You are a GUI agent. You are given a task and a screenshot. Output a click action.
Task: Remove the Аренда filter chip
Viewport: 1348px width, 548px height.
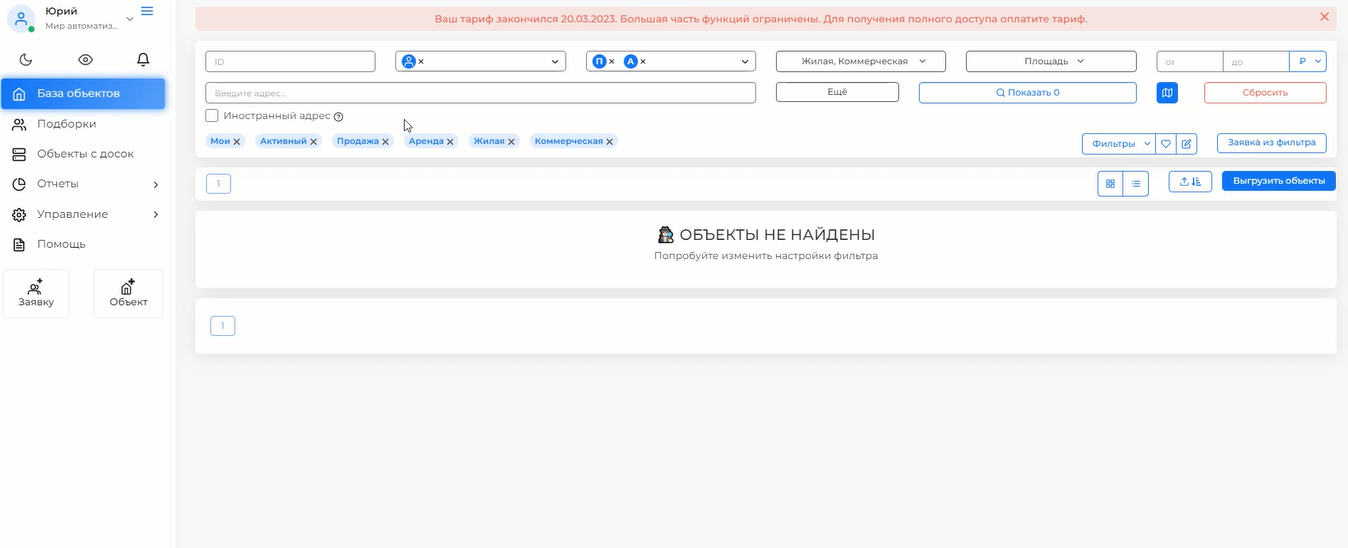pos(450,142)
